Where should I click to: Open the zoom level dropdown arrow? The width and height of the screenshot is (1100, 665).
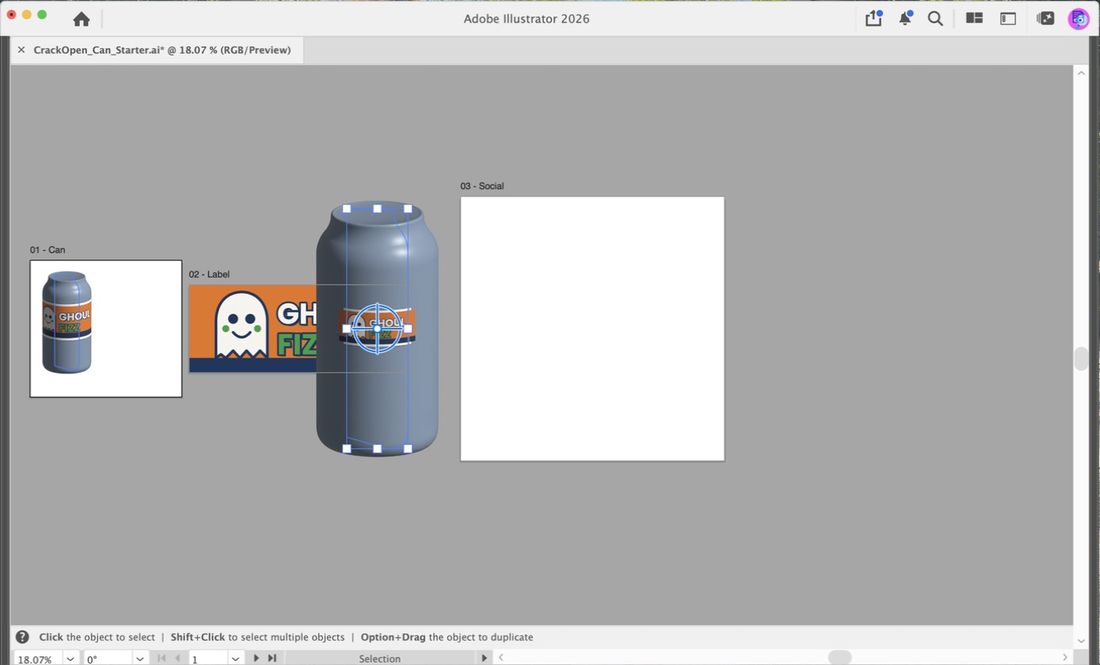70,659
